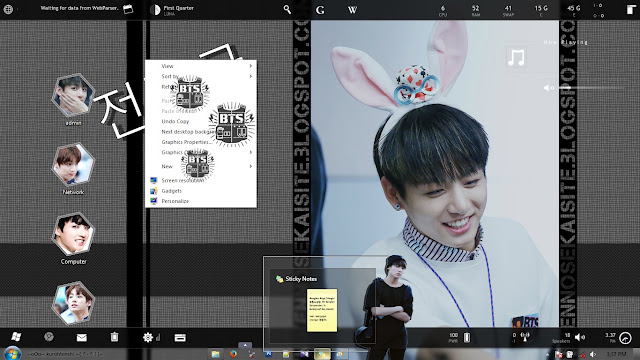640x360 pixels.
Task: Click the SWAP usage meter
Action: [x=508, y=11]
